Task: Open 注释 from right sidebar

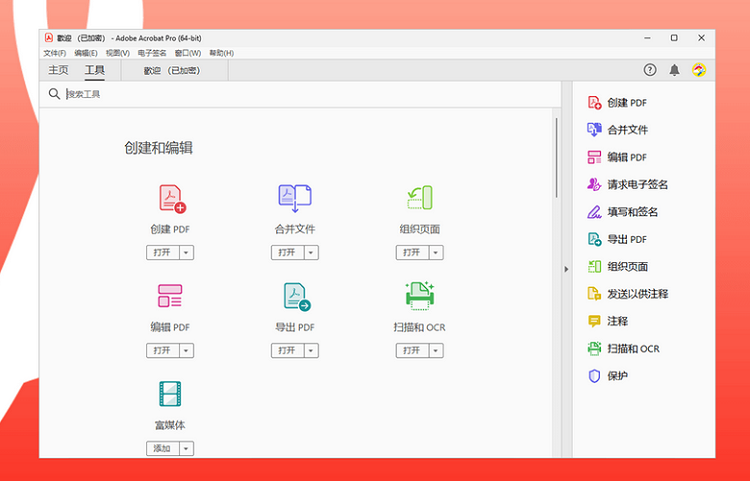Action: (x=607, y=321)
